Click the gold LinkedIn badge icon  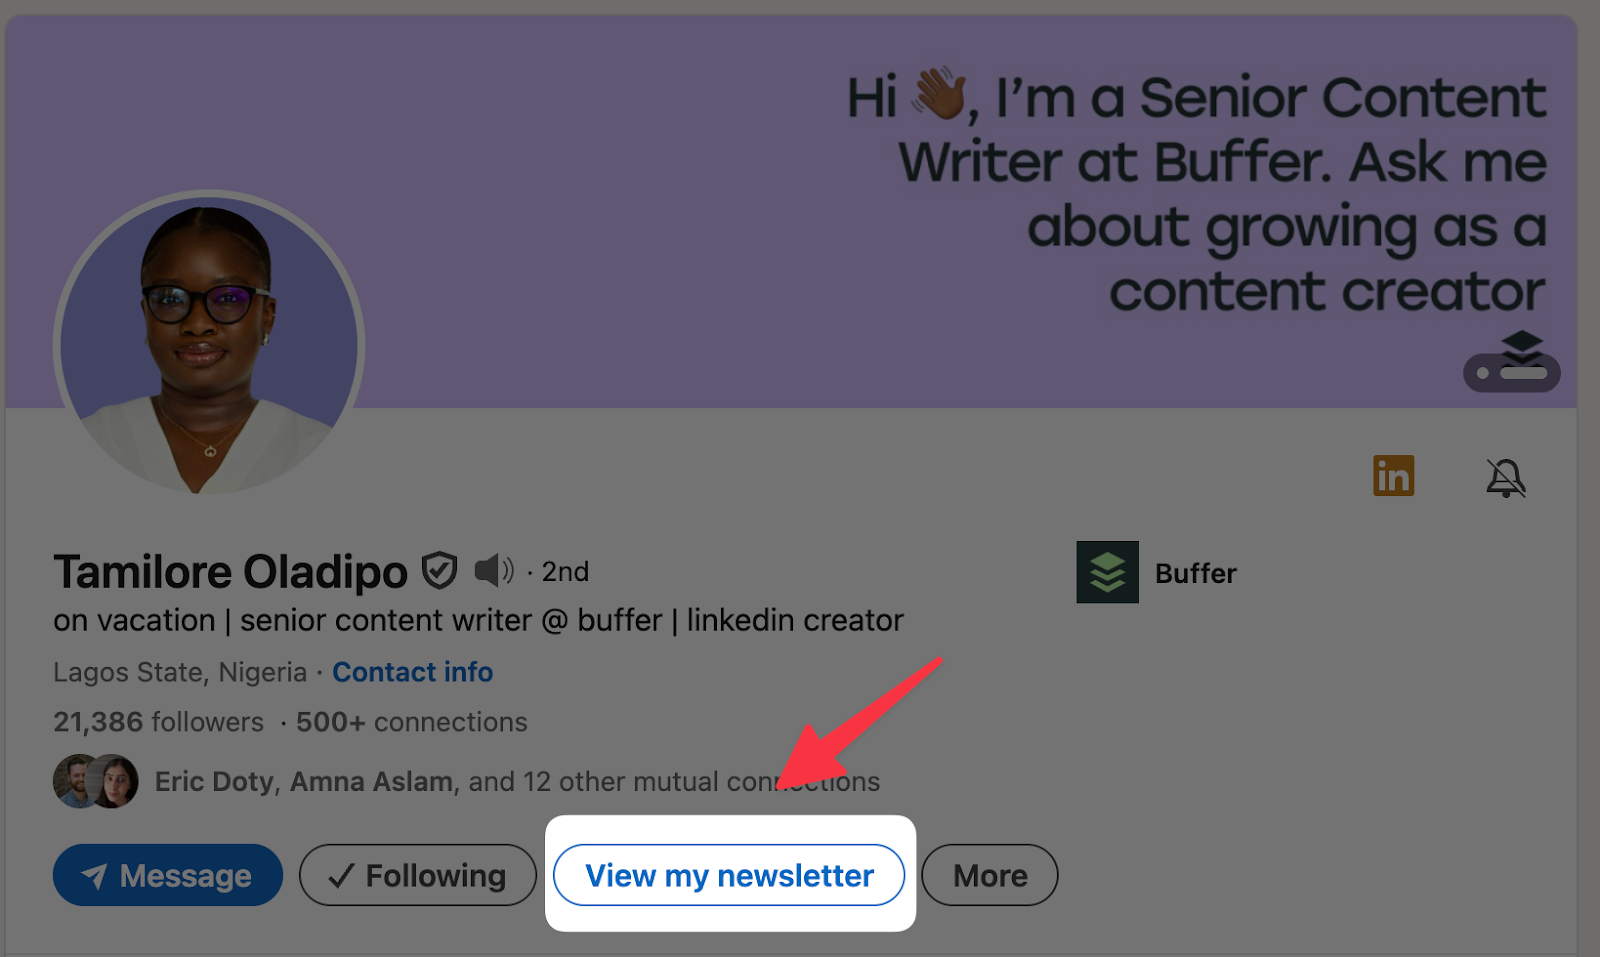pos(1393,477)
